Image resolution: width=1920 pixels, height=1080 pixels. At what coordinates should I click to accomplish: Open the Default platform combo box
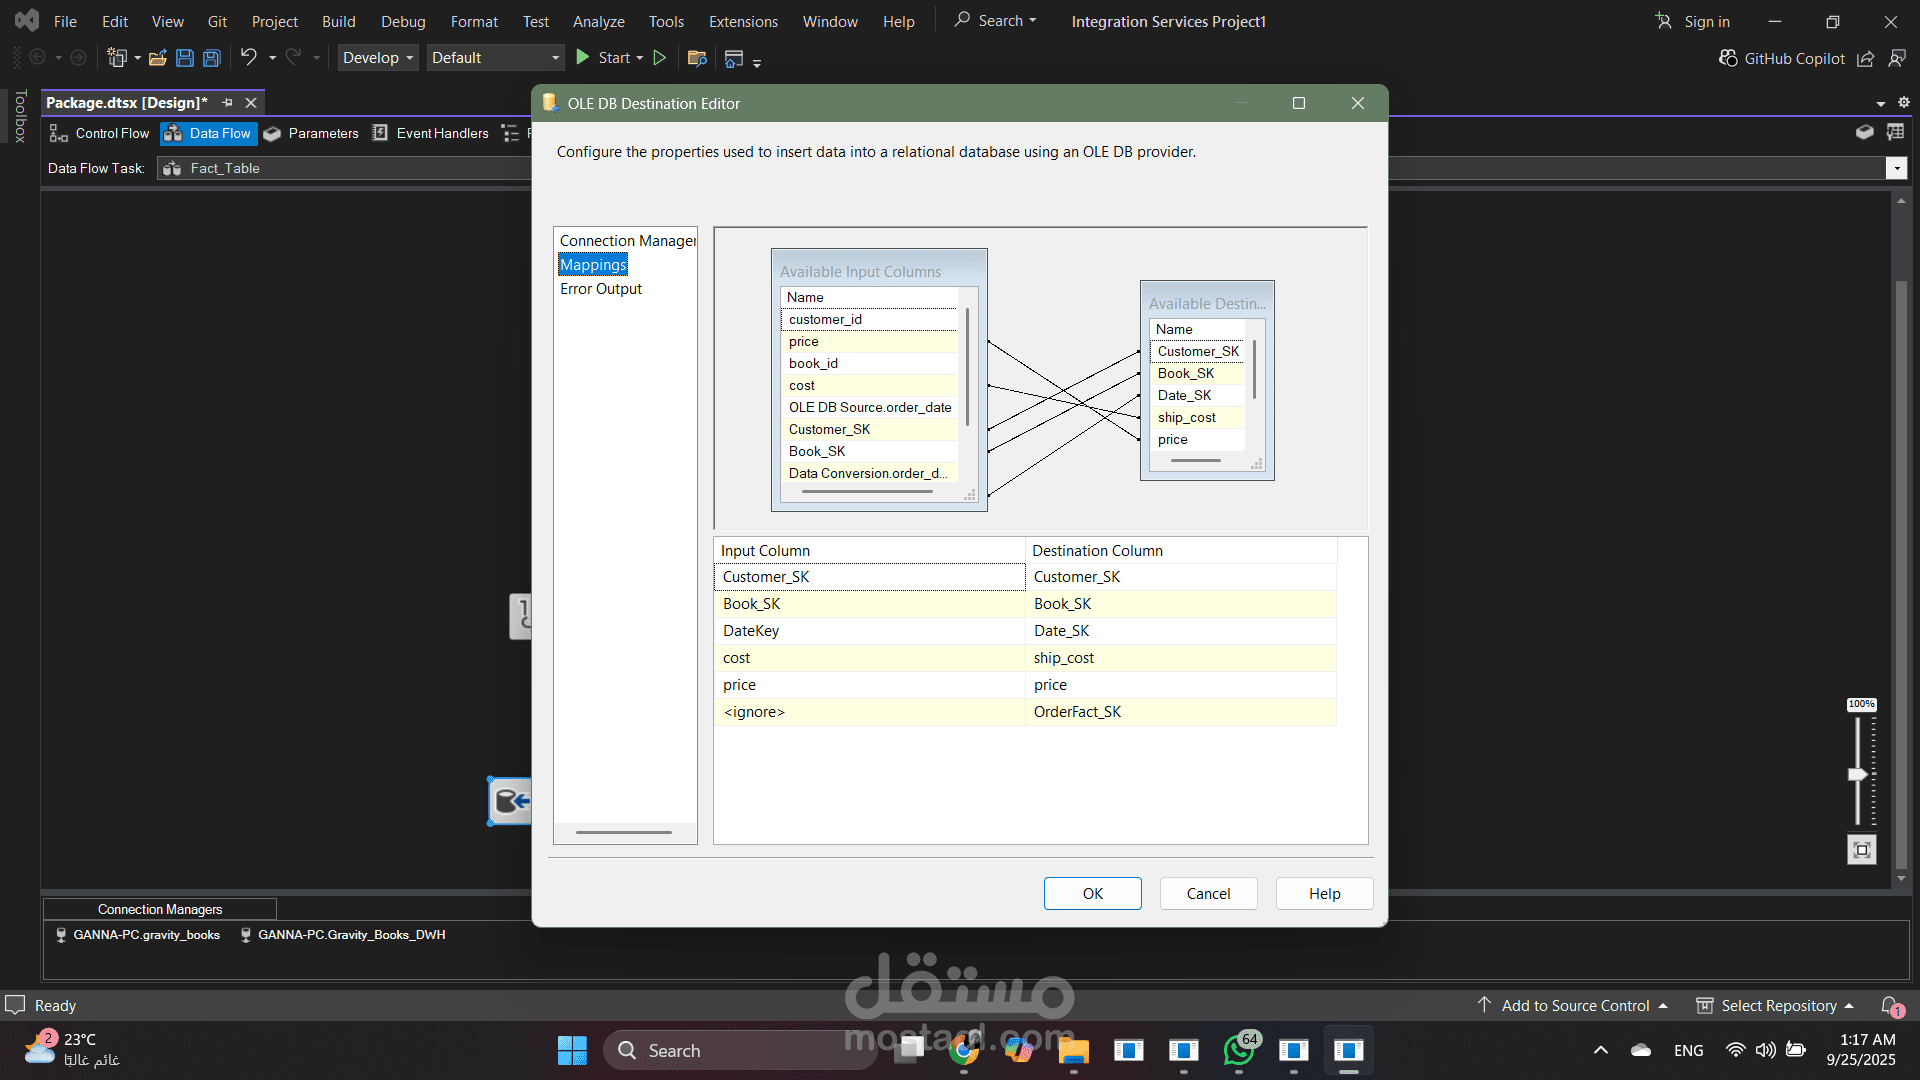coord(495,58)
